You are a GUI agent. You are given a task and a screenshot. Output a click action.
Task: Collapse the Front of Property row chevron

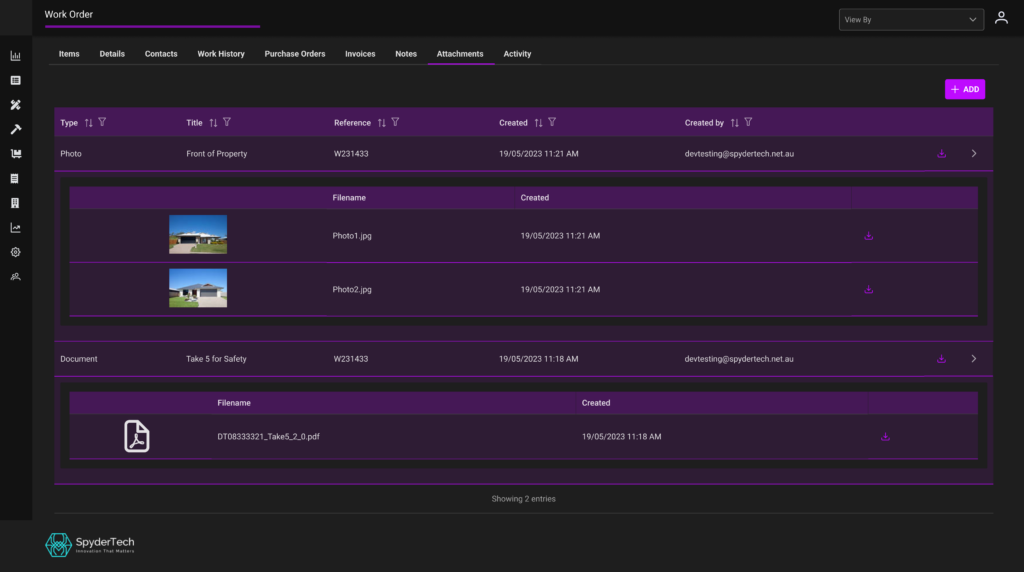point(974,154)
